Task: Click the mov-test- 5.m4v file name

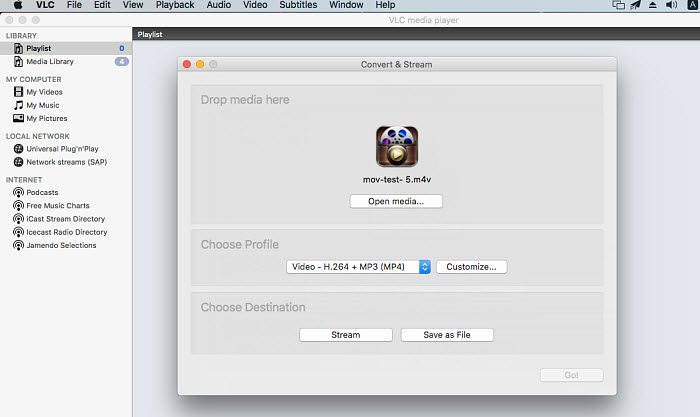Action: pos(397,179)
